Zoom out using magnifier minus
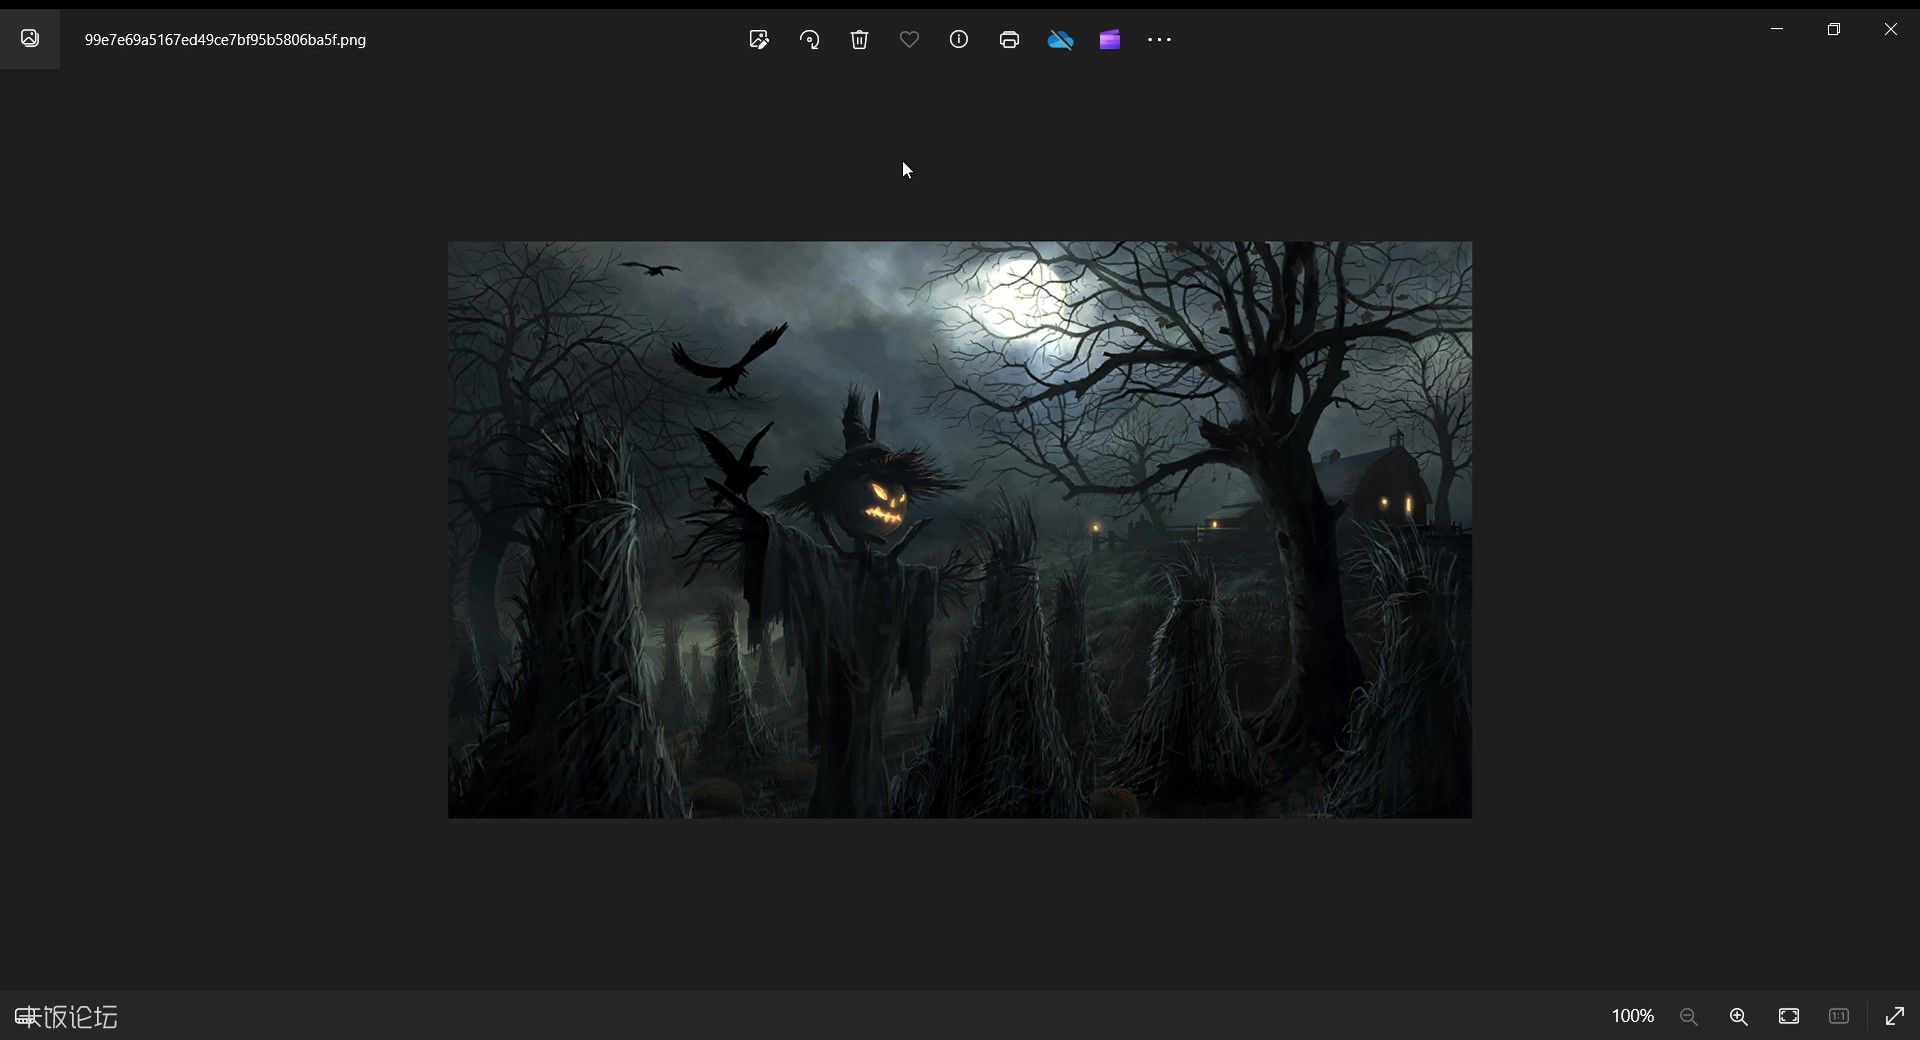Screen dimensions: 1920x1040 tap(1689, 1016)
